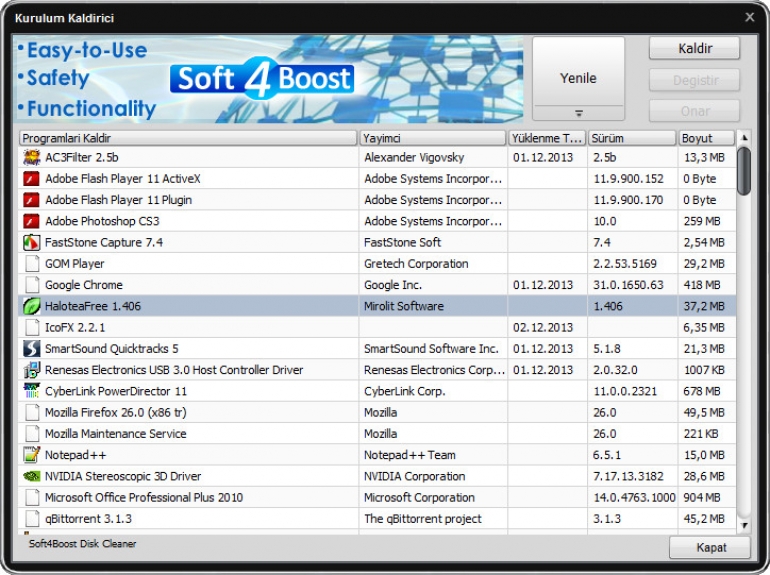
Task: Click the list scrollbar down arrow
Action: click(x=744, y=525)
